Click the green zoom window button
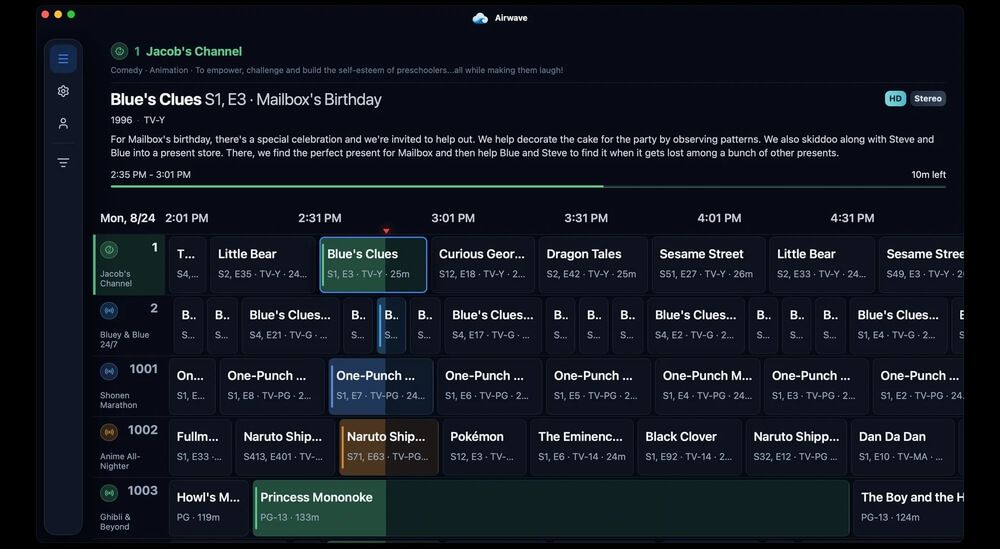 [x=71, y=14]
